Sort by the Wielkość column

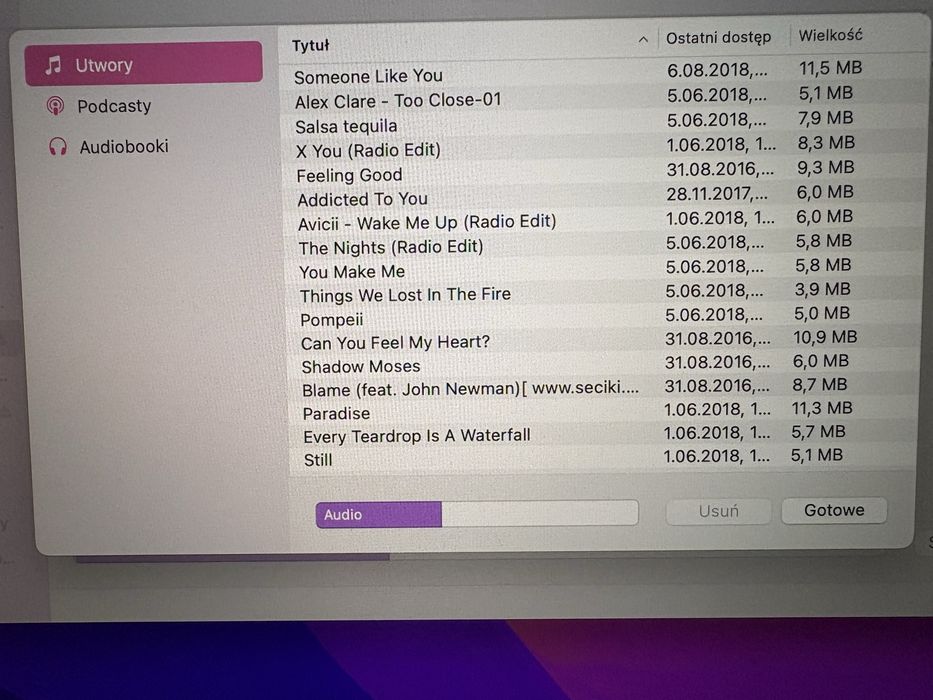[830, 35]
